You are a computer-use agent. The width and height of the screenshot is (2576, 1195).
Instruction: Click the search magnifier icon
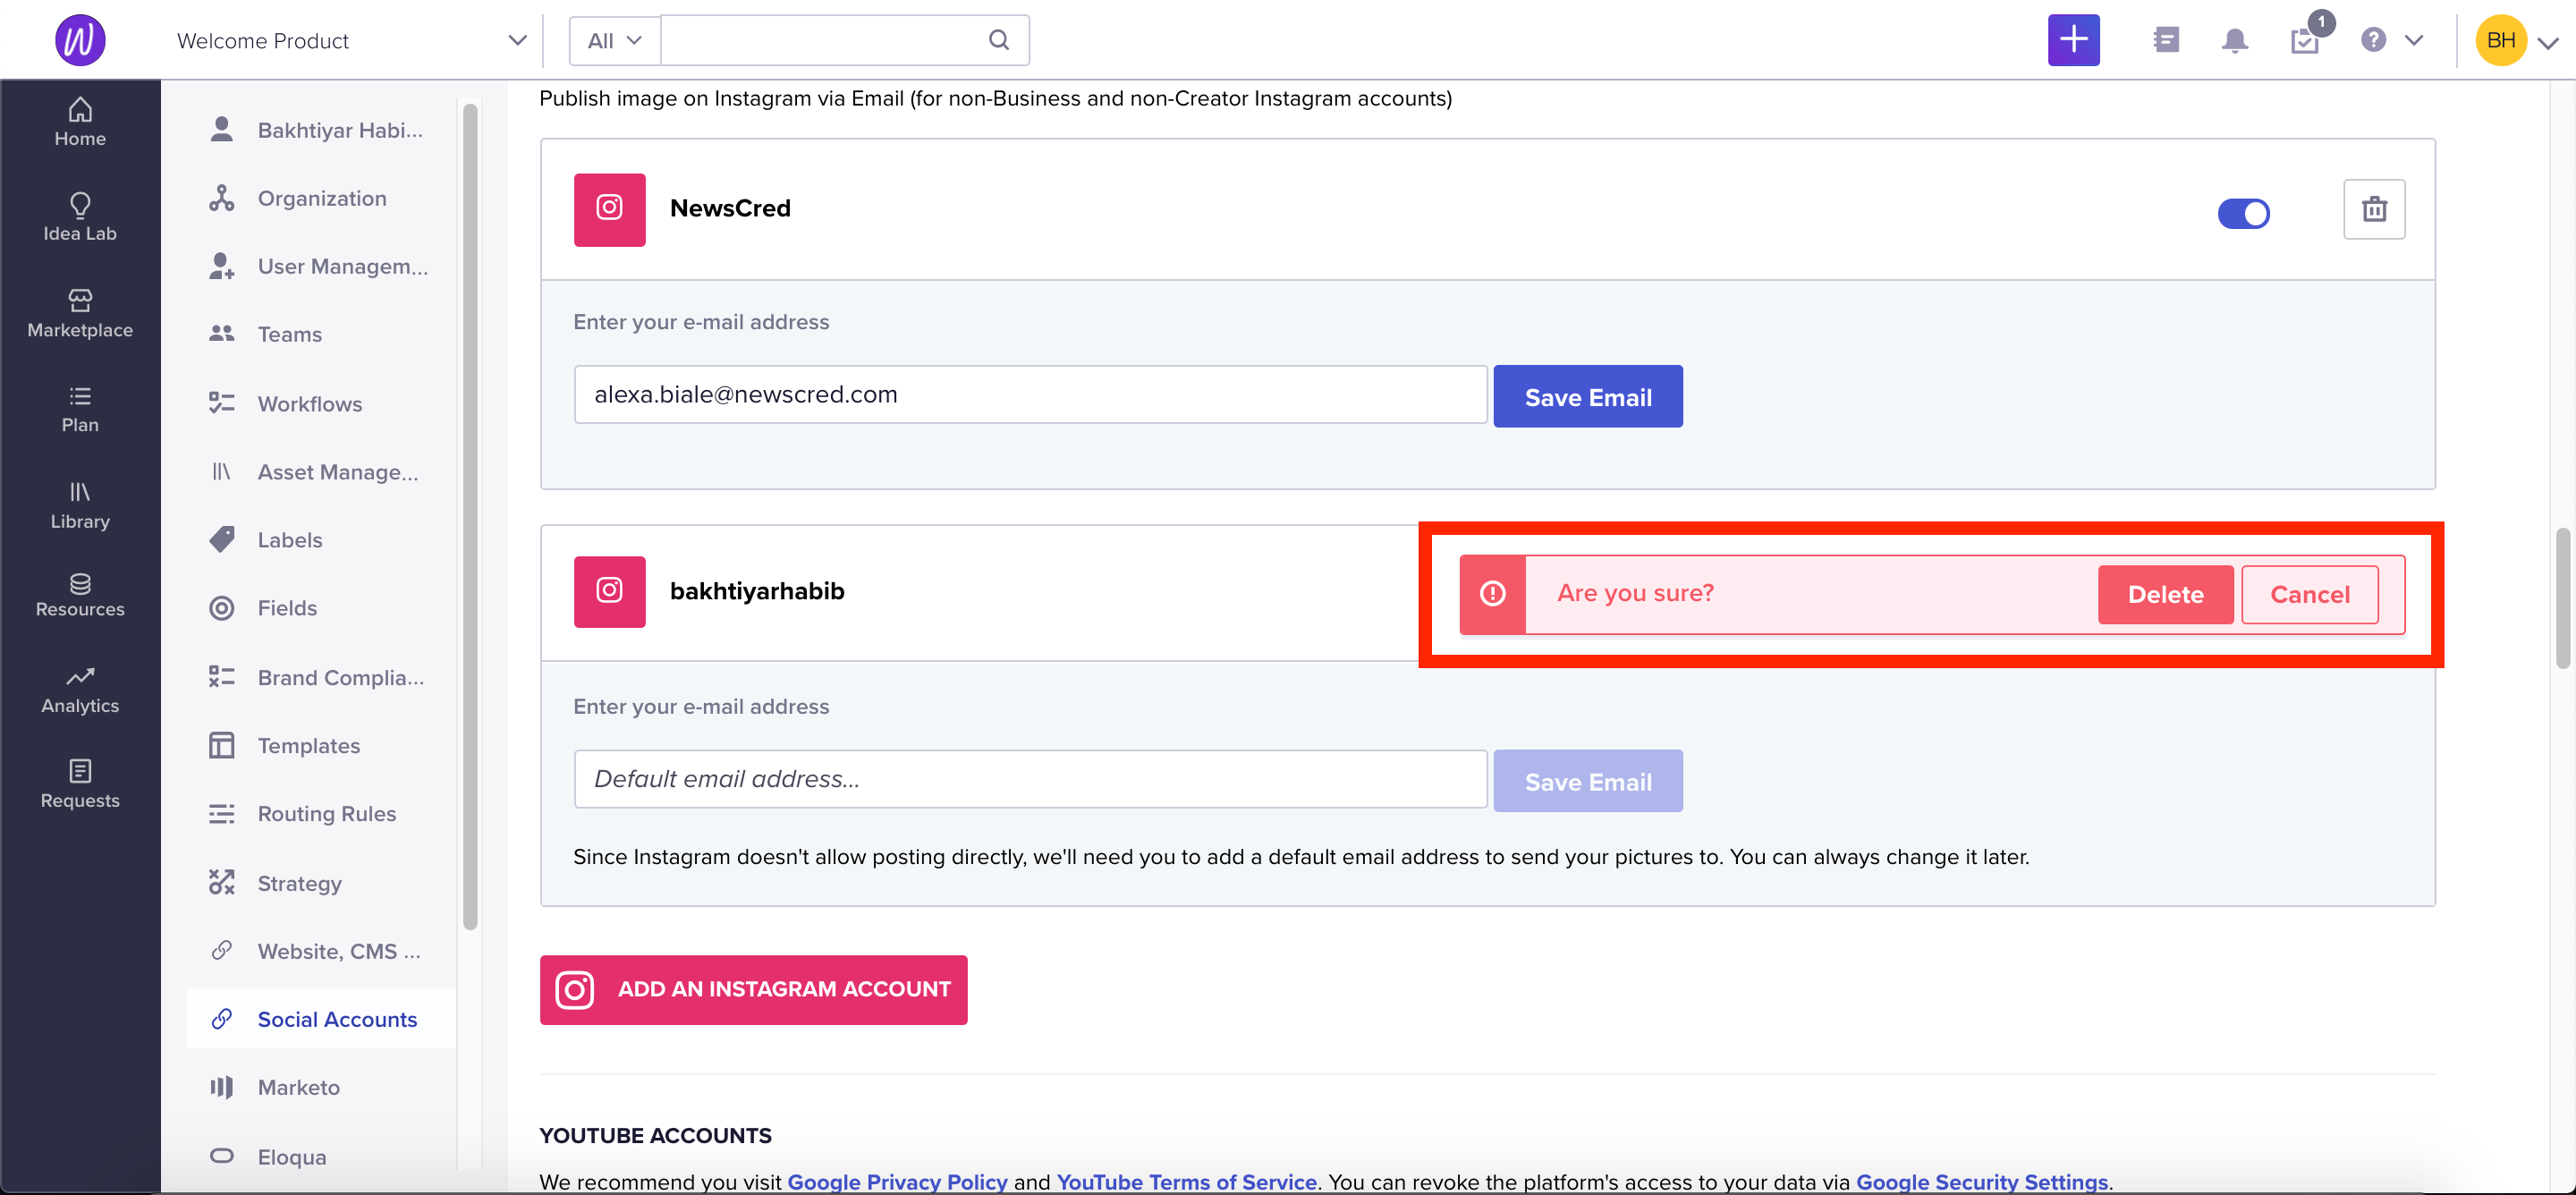pyautogui.click(x=998, y=40)
